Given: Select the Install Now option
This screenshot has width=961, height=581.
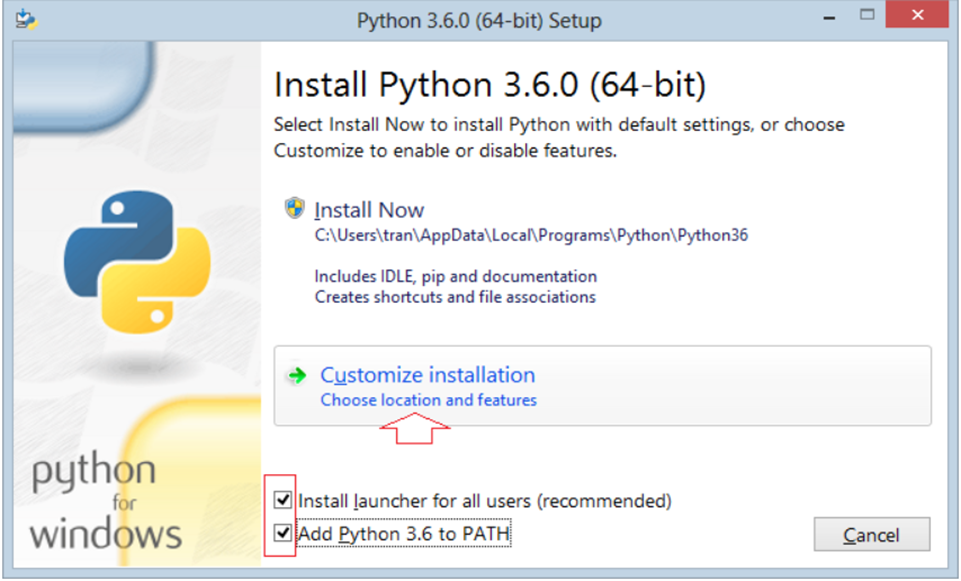Looking at the screenshot, I should coord(369,210).
